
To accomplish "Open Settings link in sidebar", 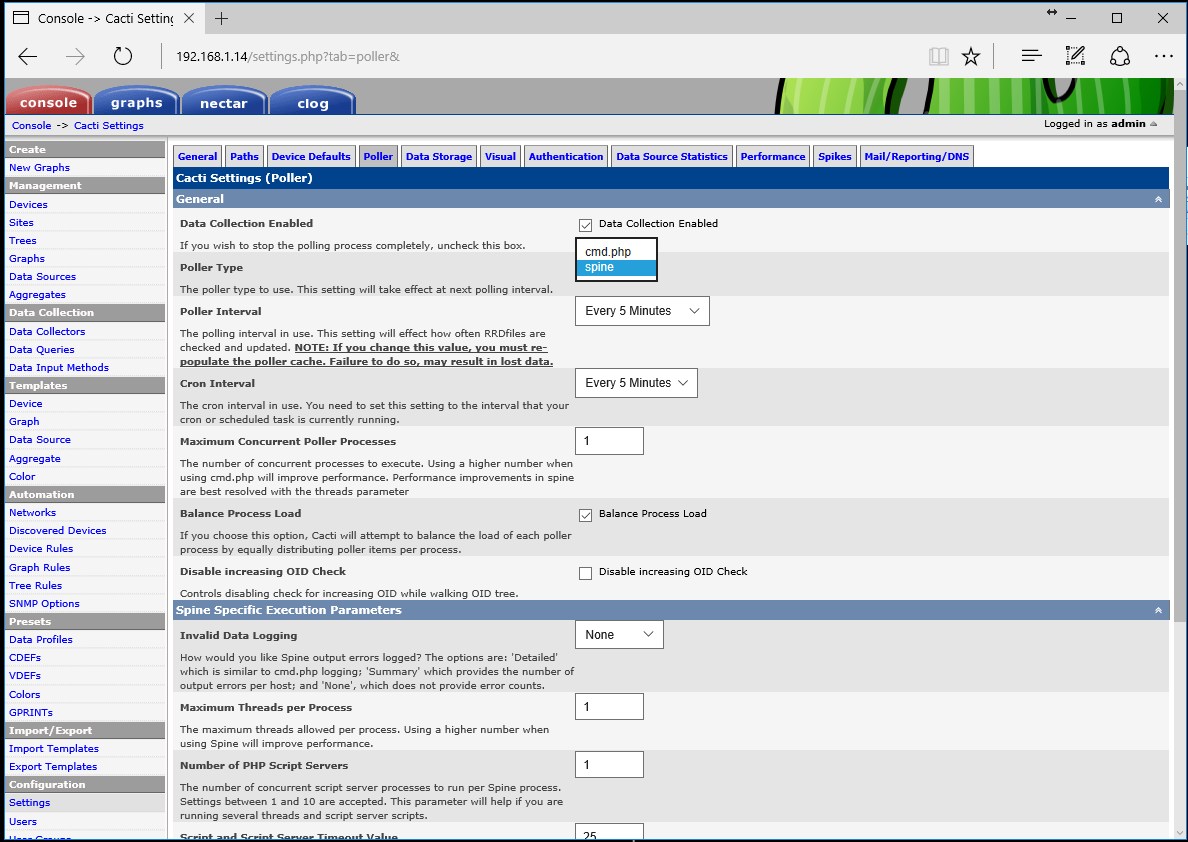I will (30, 803).
